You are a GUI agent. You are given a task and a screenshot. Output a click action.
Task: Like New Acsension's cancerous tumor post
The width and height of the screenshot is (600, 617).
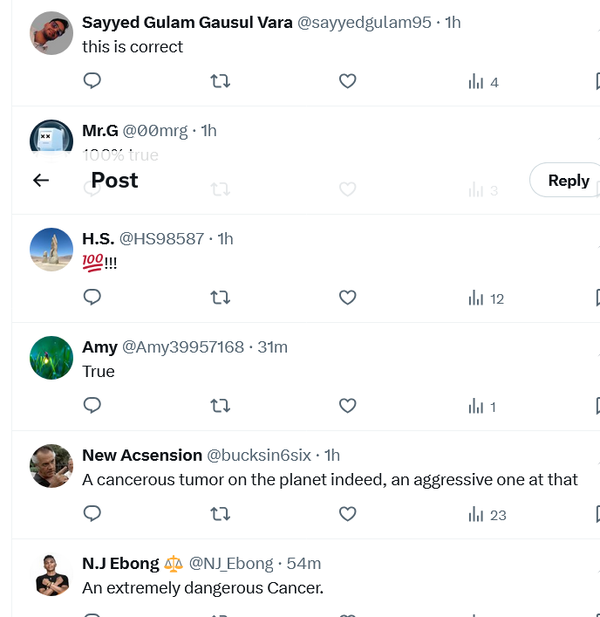(347, 513)
